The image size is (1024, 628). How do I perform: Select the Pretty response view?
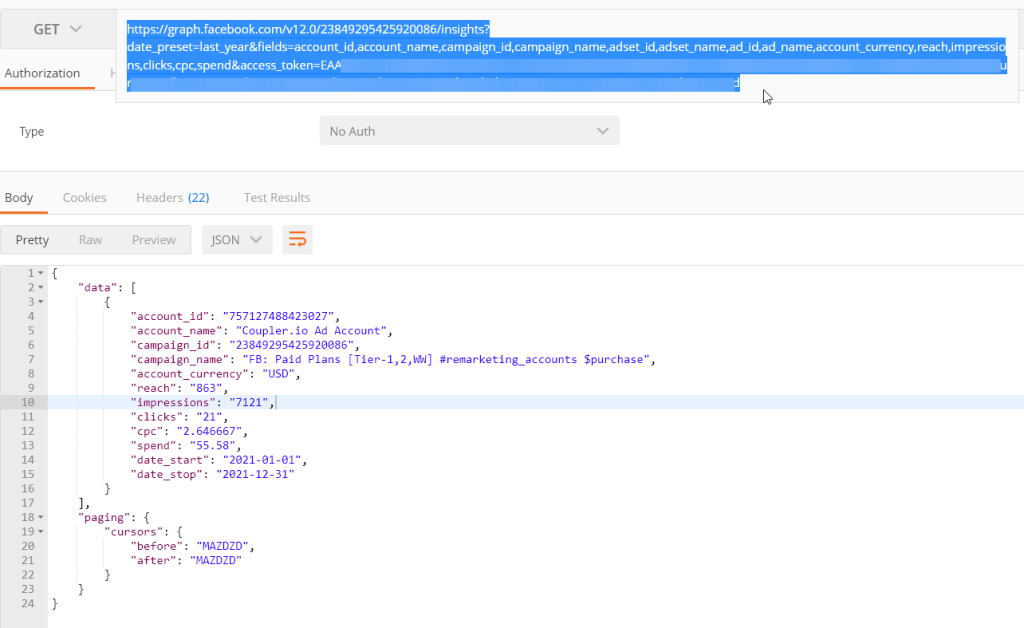coord(32,239)
